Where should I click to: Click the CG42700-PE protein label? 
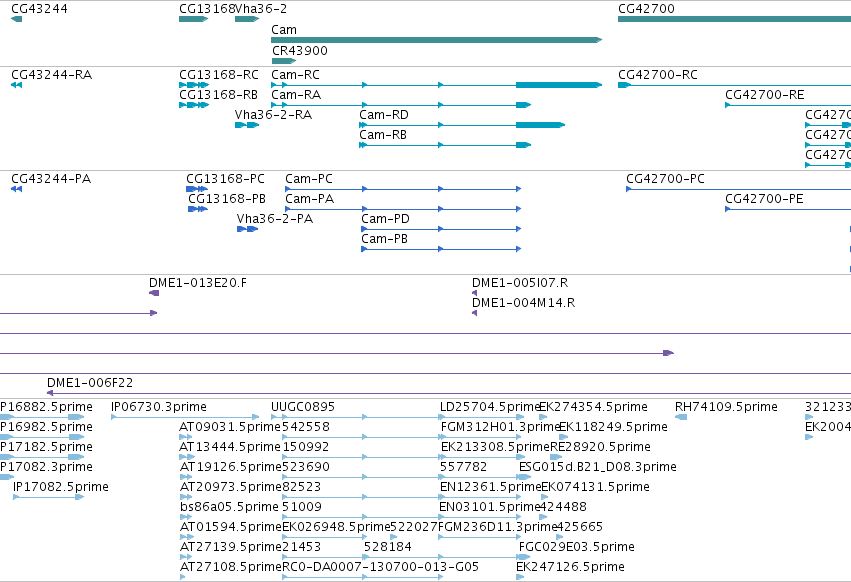click(x=764, y=199)
